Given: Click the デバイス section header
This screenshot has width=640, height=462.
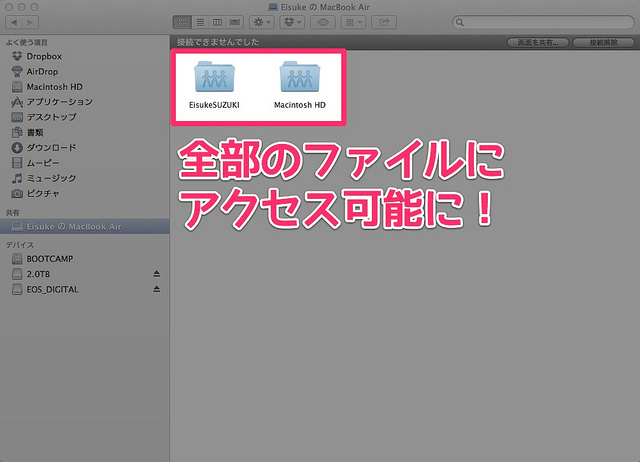Looking at the screenshot, I should (x=20, y=245).
